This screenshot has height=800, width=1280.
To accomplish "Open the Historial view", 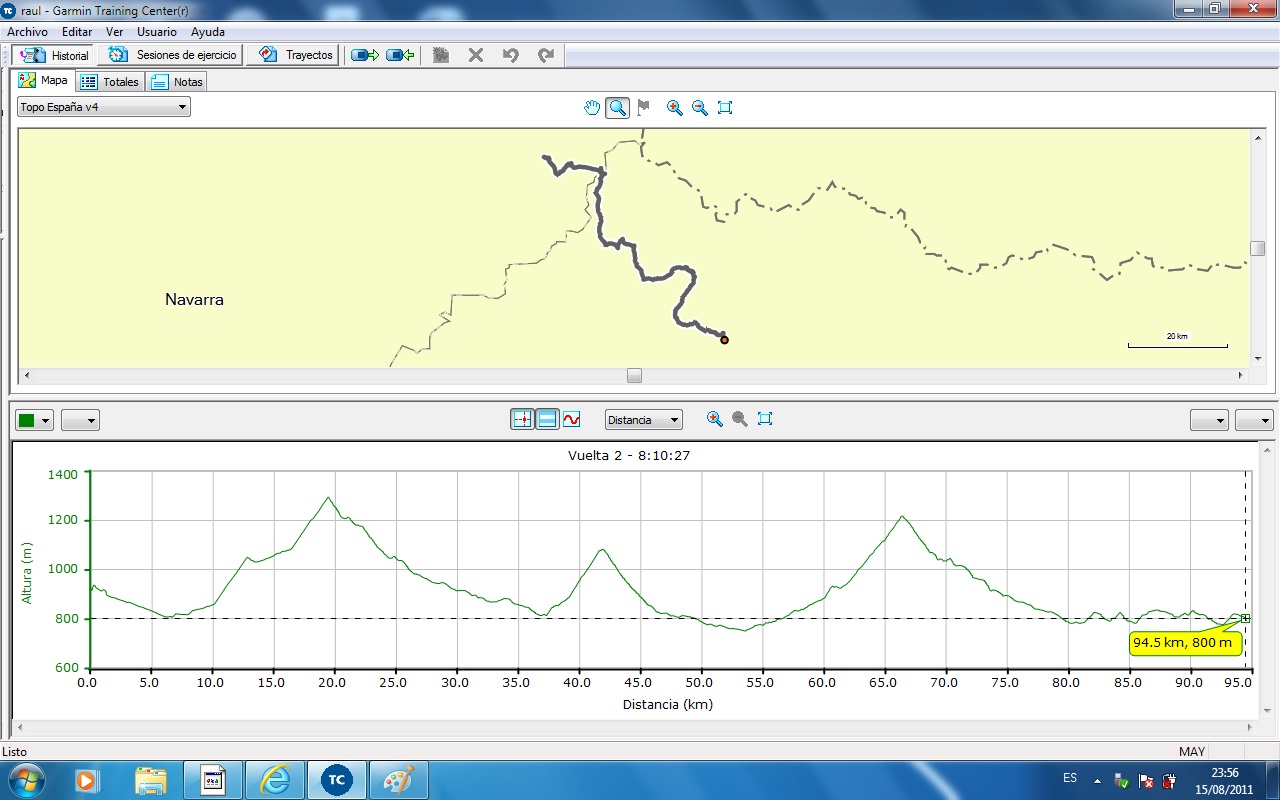I will pos(54,55).
